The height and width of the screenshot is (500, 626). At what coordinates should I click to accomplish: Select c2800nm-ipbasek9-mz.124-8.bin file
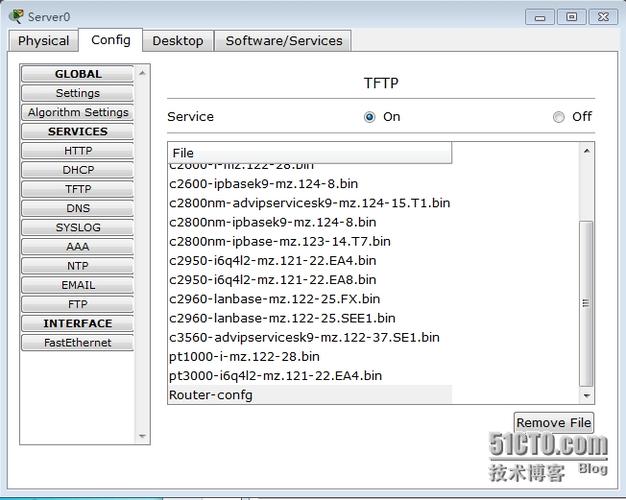tap(310, 222)
